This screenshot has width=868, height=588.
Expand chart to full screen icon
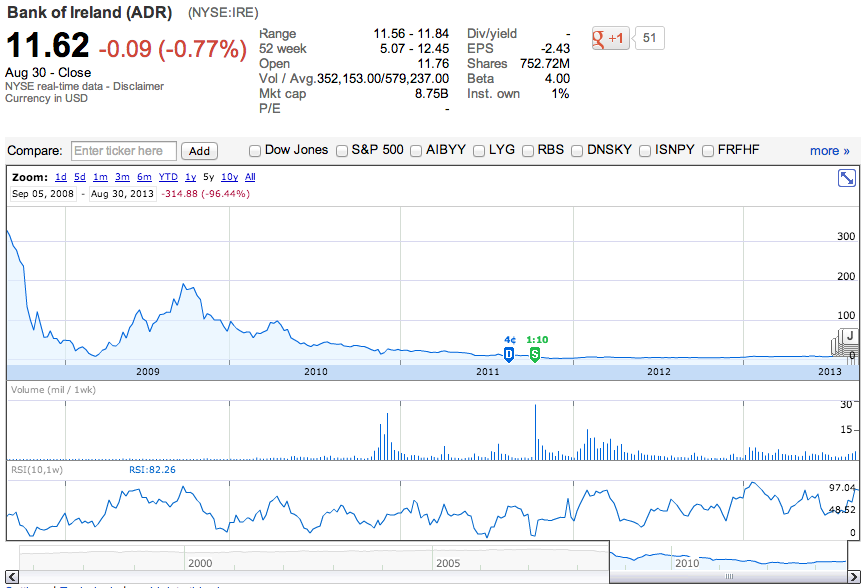click(846, 178)
